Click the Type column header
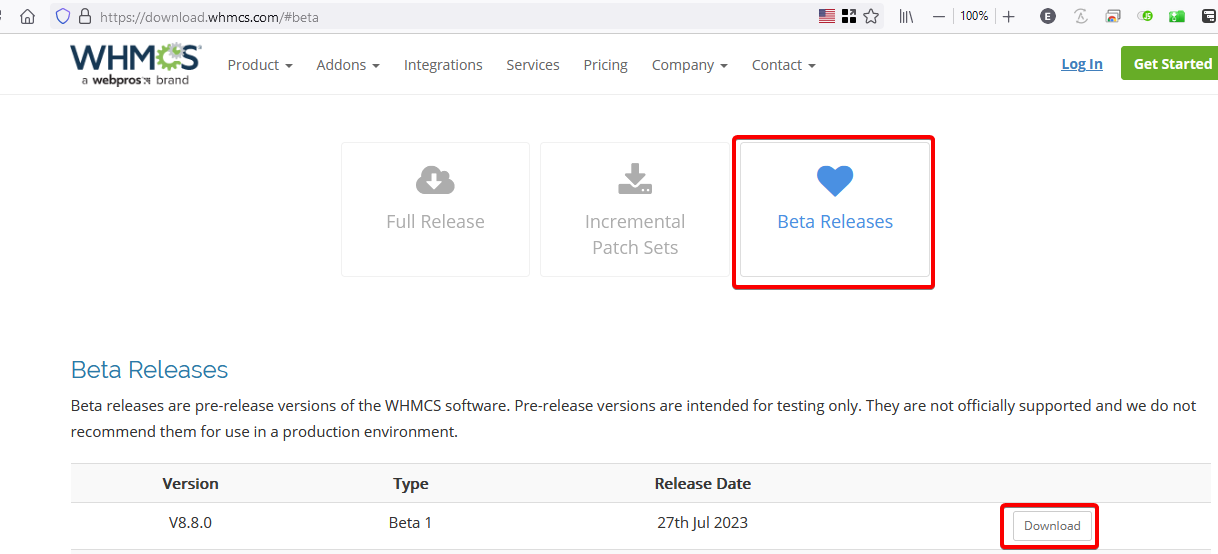The height and width of the screenshot is (554, 1218). pos(411,484)
